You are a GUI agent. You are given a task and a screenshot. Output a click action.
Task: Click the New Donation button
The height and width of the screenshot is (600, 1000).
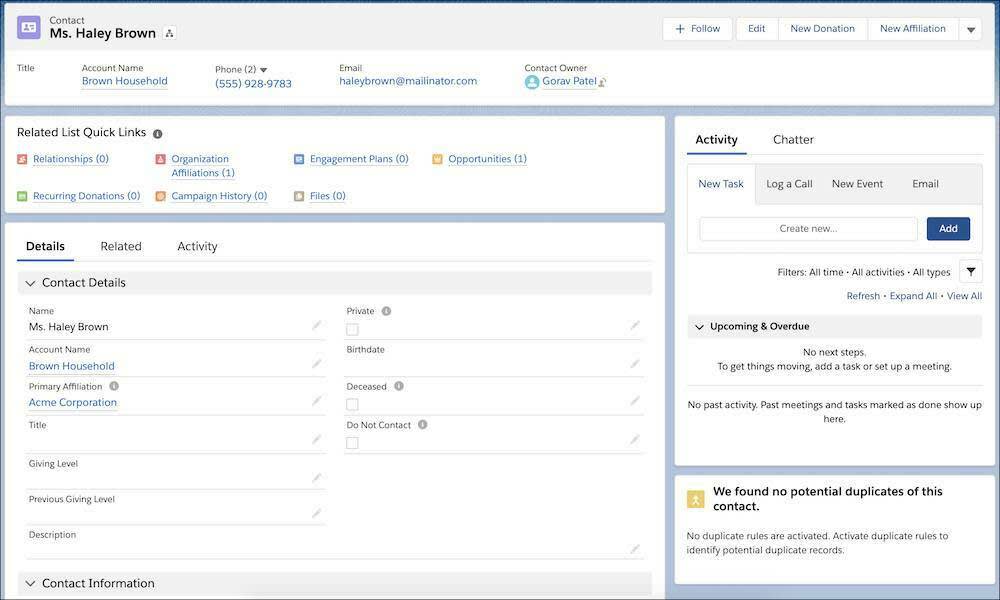pos(823,29)
